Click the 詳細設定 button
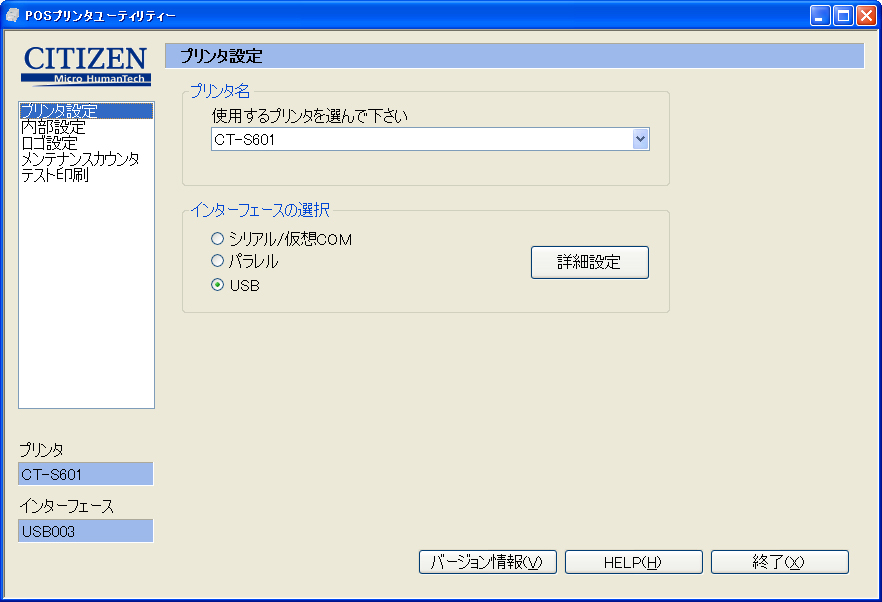Screen dimensions: 882x602 click(590, 262)
